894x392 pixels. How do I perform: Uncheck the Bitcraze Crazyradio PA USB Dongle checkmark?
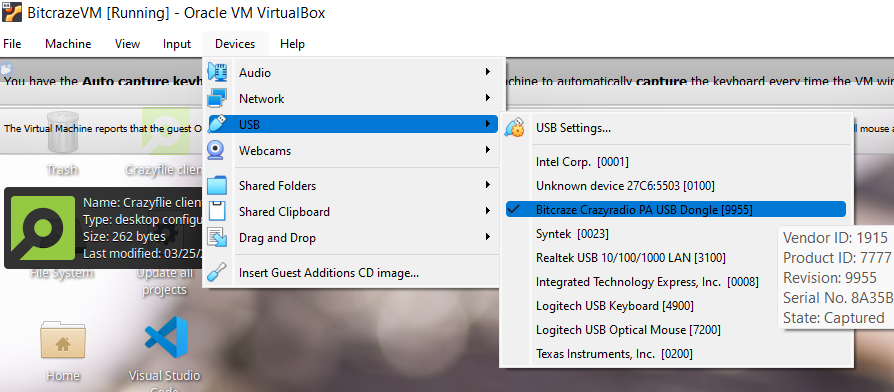(514, 210)
